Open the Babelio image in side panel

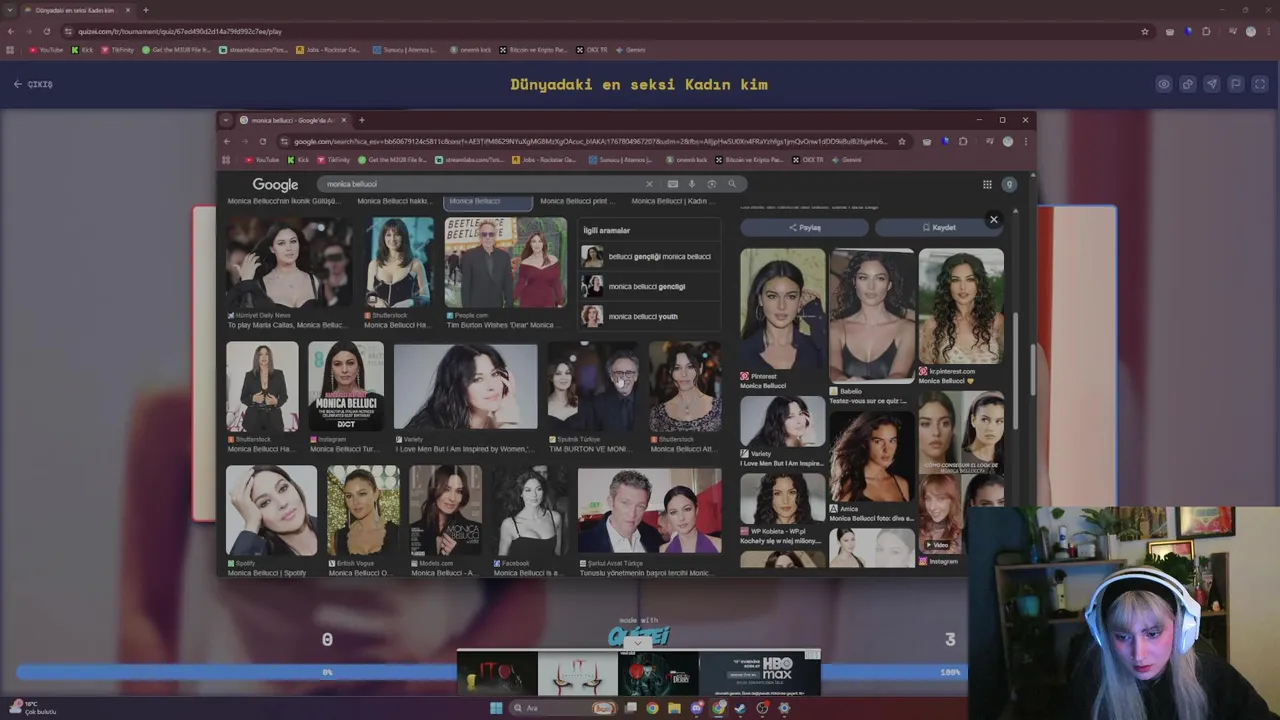871,316
